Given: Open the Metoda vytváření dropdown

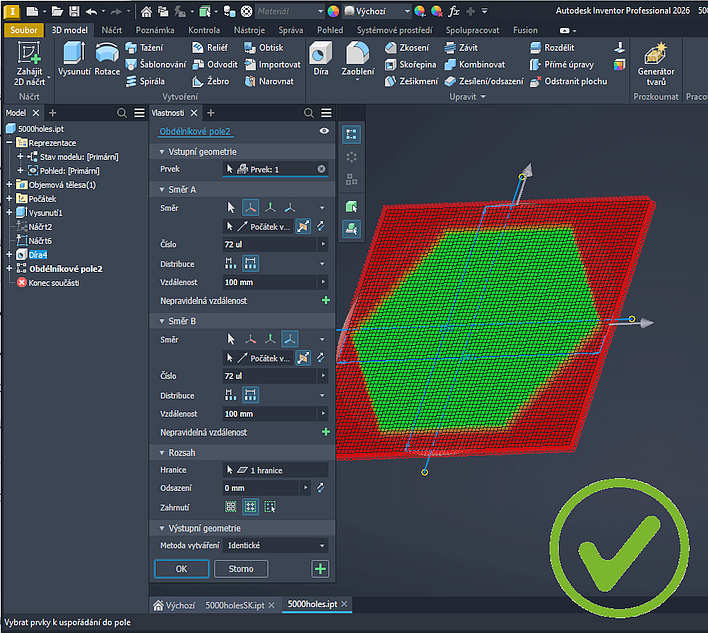Looking at the screenshot, I should click(275, 546).
